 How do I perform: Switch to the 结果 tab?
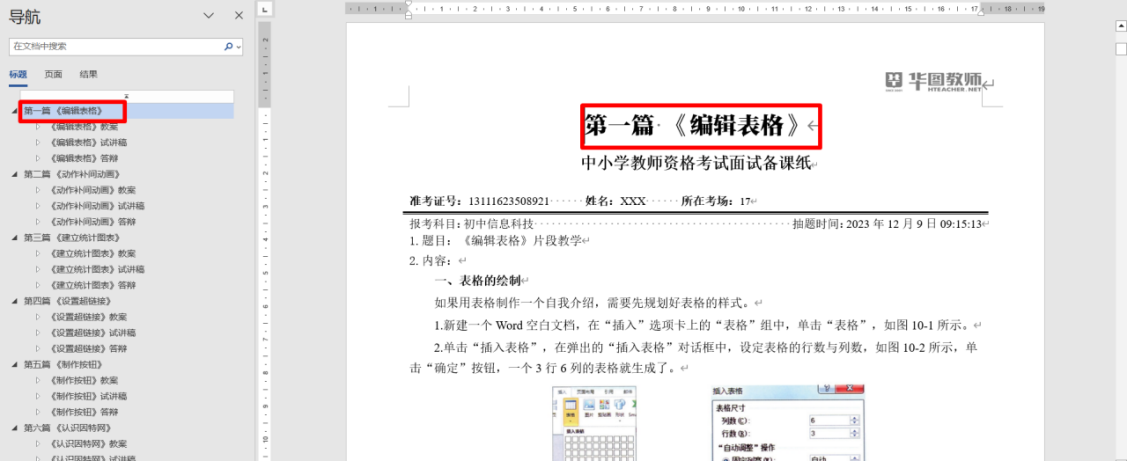pyautogui.click(x=89, y=75)
